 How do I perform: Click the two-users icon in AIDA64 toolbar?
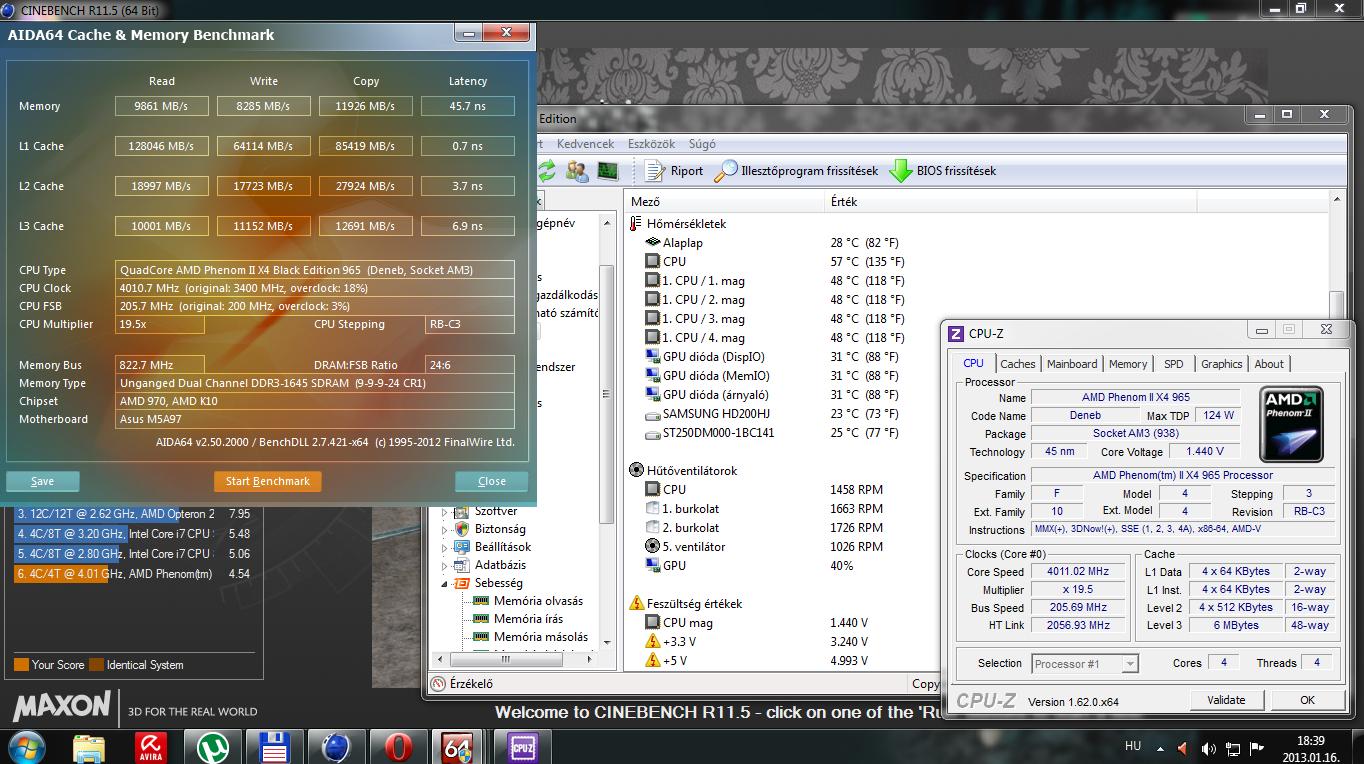(577, 171)
